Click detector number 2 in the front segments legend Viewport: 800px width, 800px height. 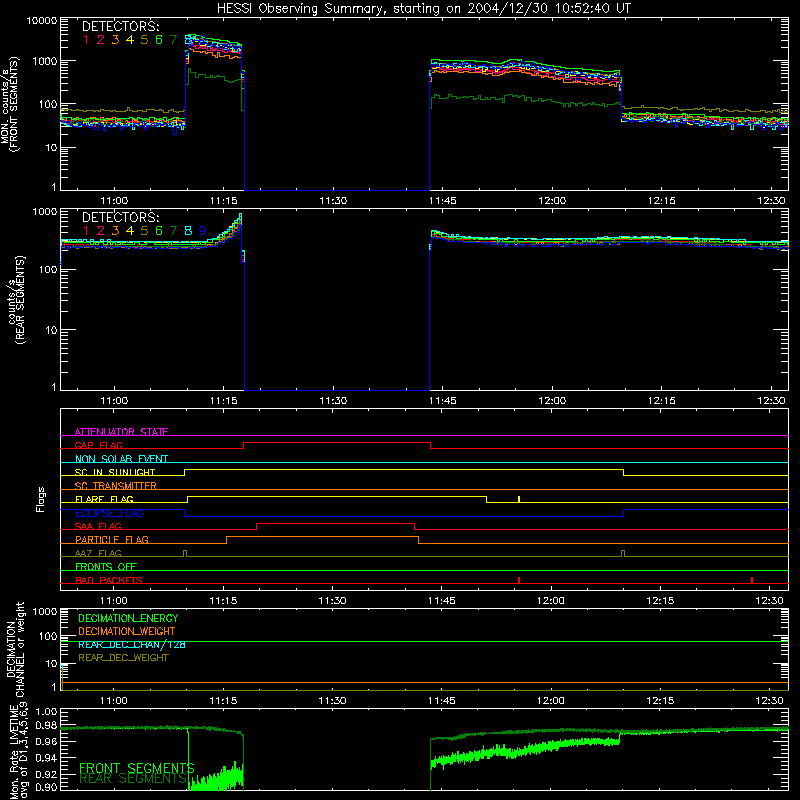[101, 40]
